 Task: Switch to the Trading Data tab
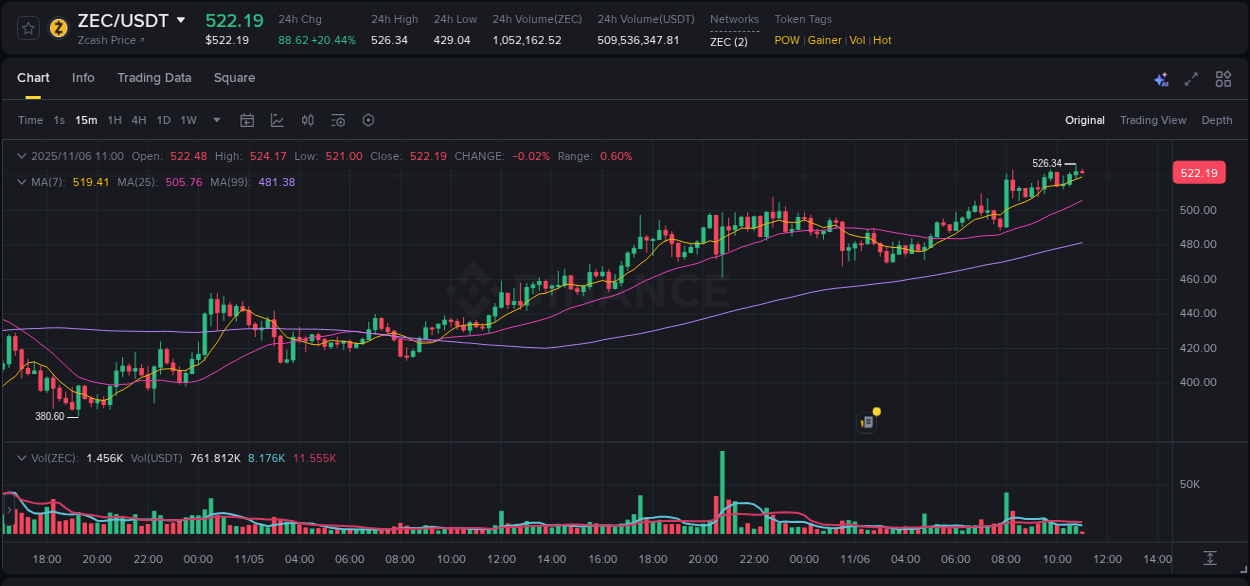pyautogui.click(x=154, y=78)
